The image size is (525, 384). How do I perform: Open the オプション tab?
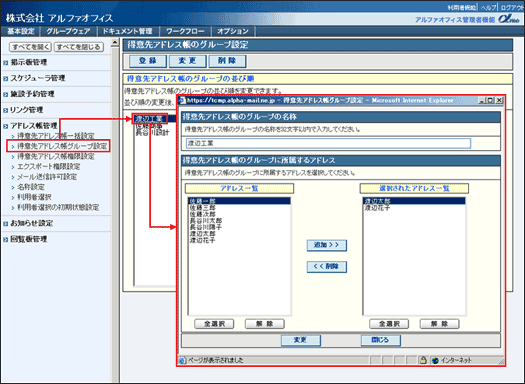pyautogui.click(x=233, y=31)
